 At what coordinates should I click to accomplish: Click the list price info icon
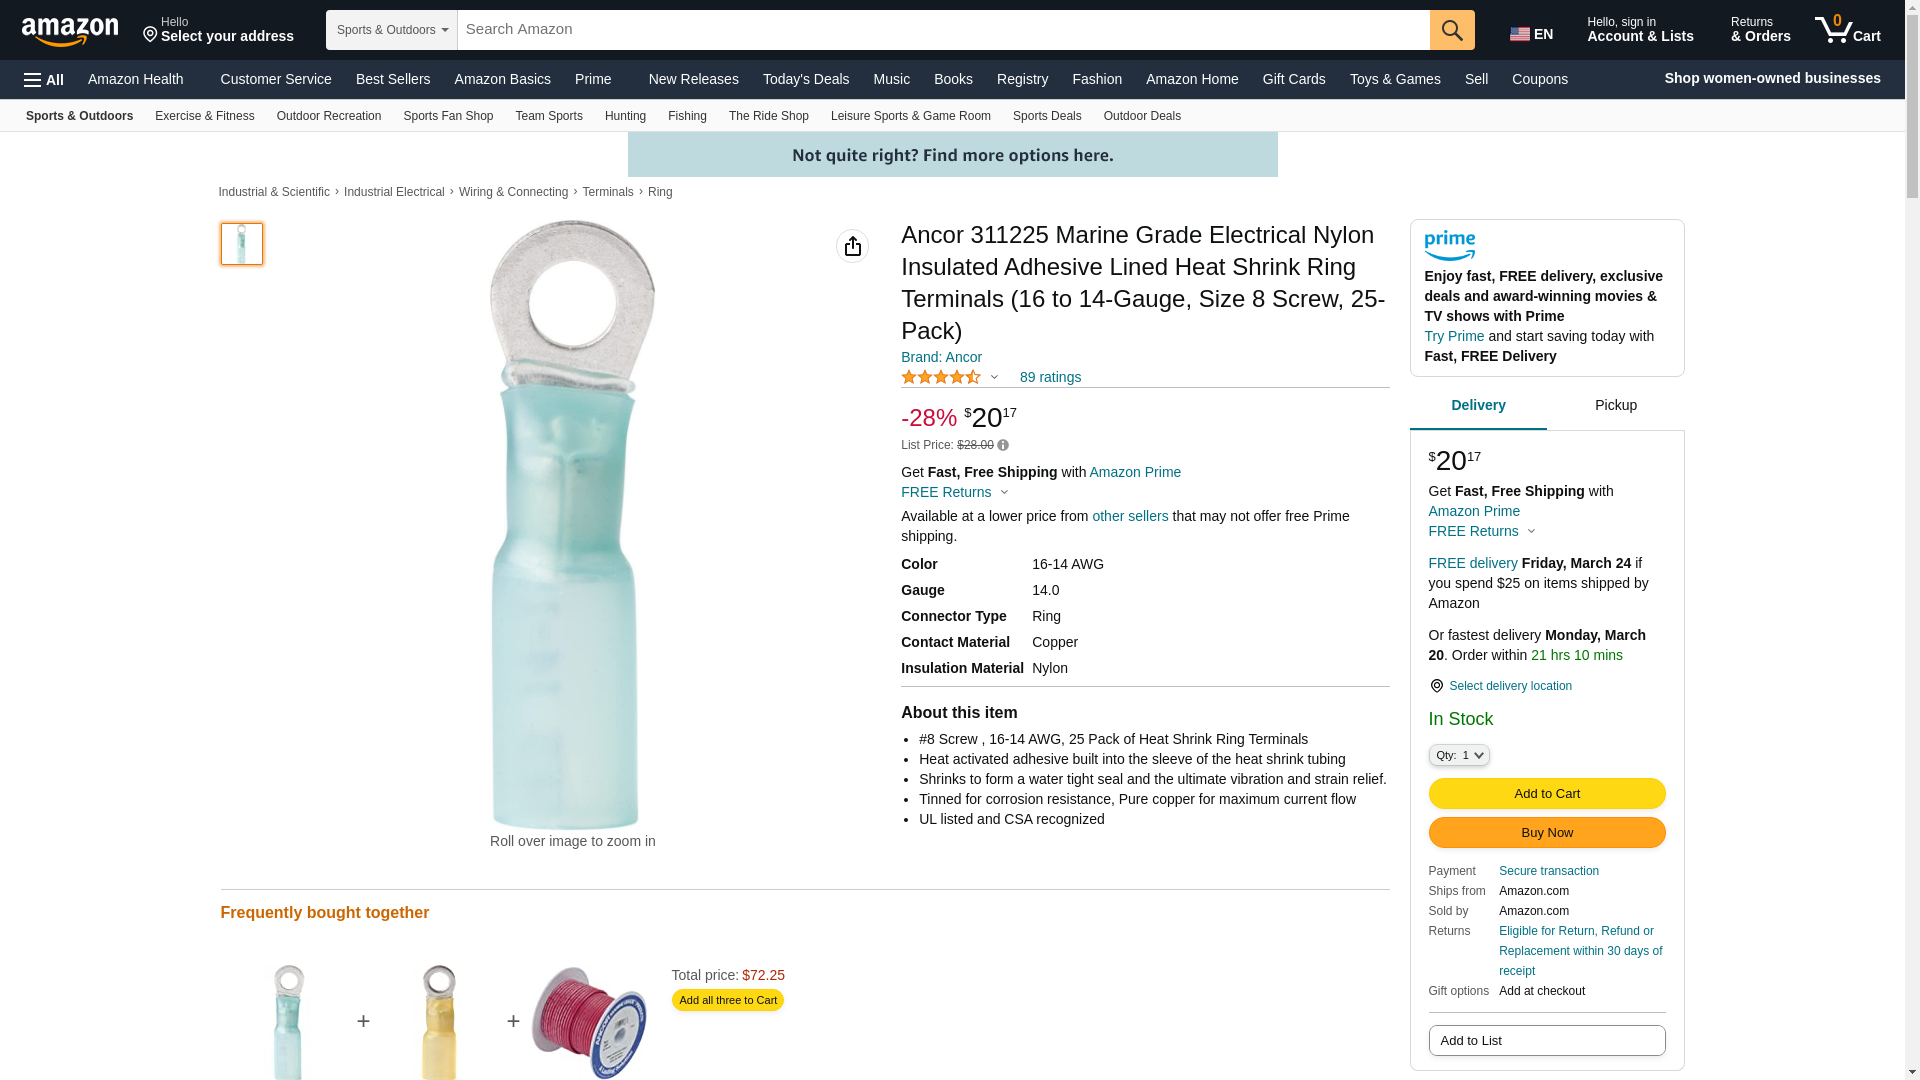click(1003, 445)
